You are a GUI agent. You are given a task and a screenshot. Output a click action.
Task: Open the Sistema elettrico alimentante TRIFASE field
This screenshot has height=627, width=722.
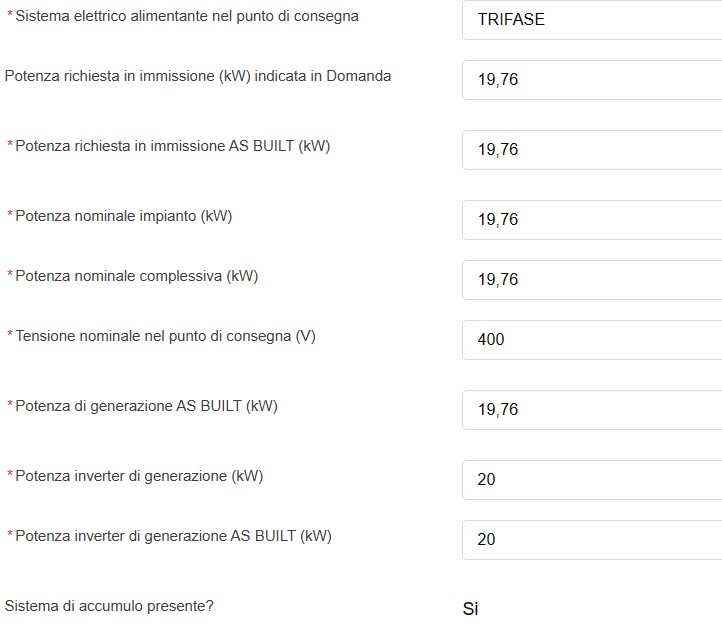591,20
